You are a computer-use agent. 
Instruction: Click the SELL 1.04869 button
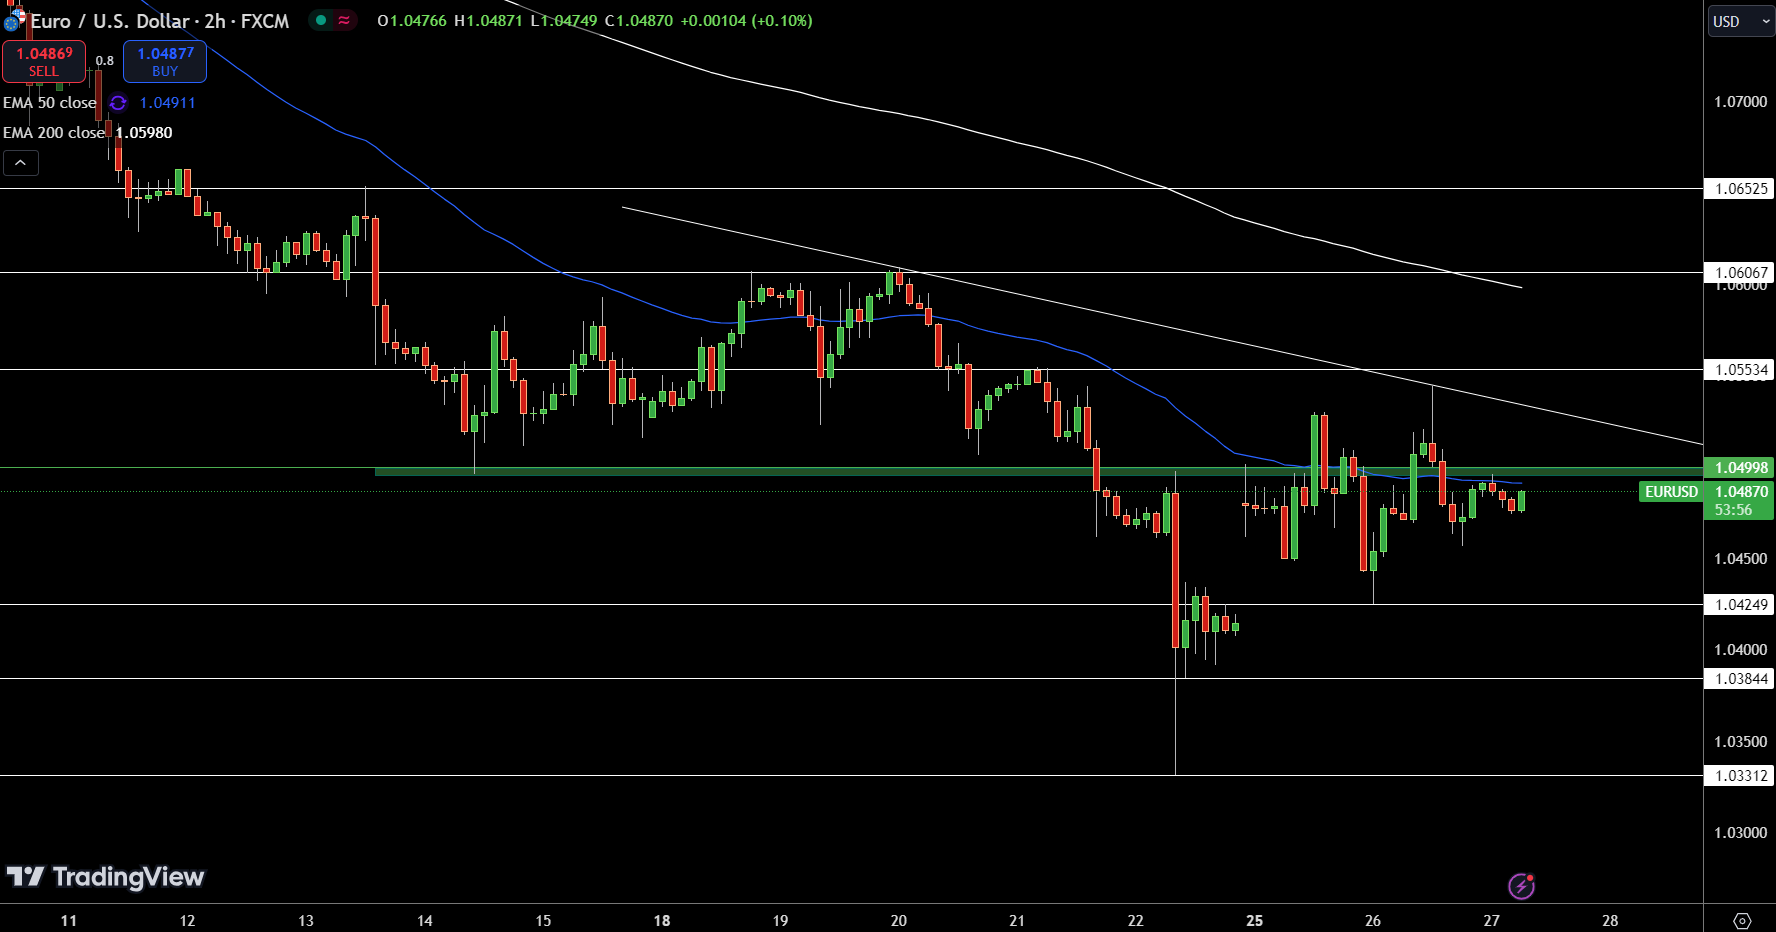coord(44,62)
